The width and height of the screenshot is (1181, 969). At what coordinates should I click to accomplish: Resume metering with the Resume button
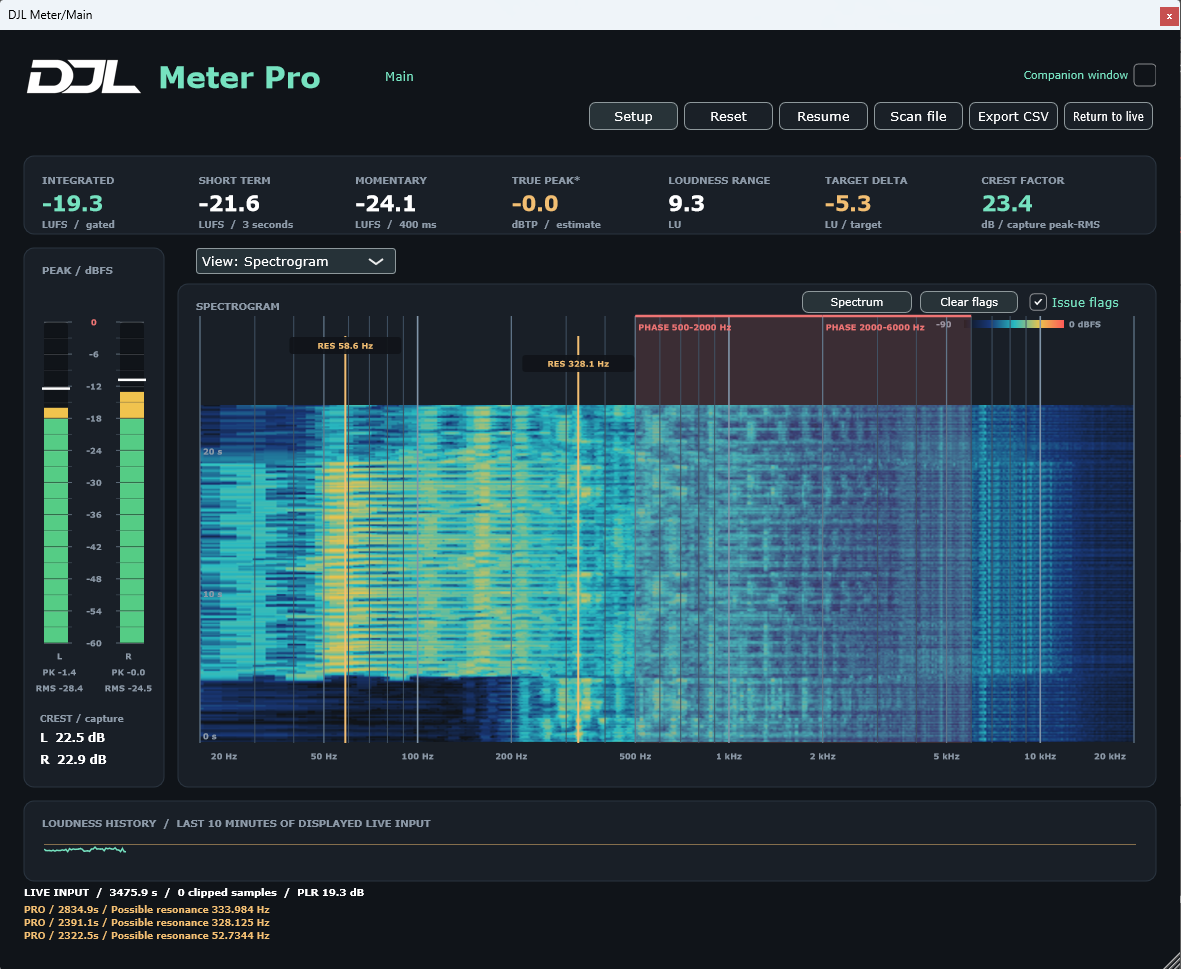pos(823,116)
